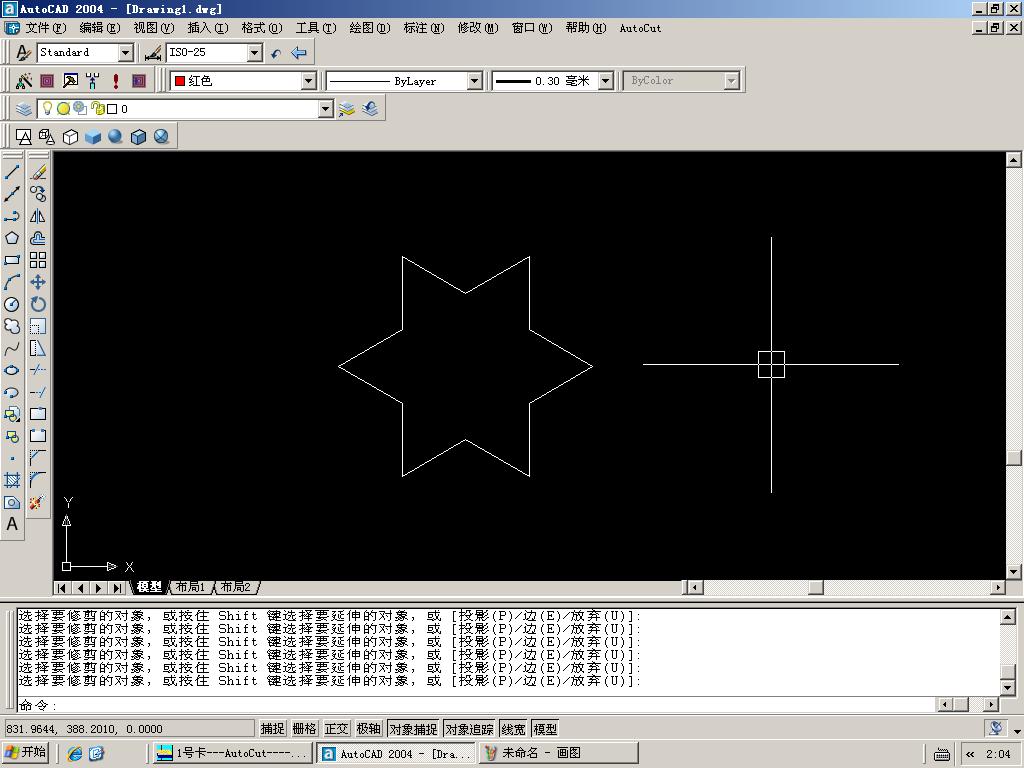Switch to the 布局1 layout tab
The height and width of the screenshot is (768, 1024).
point(190,587)
